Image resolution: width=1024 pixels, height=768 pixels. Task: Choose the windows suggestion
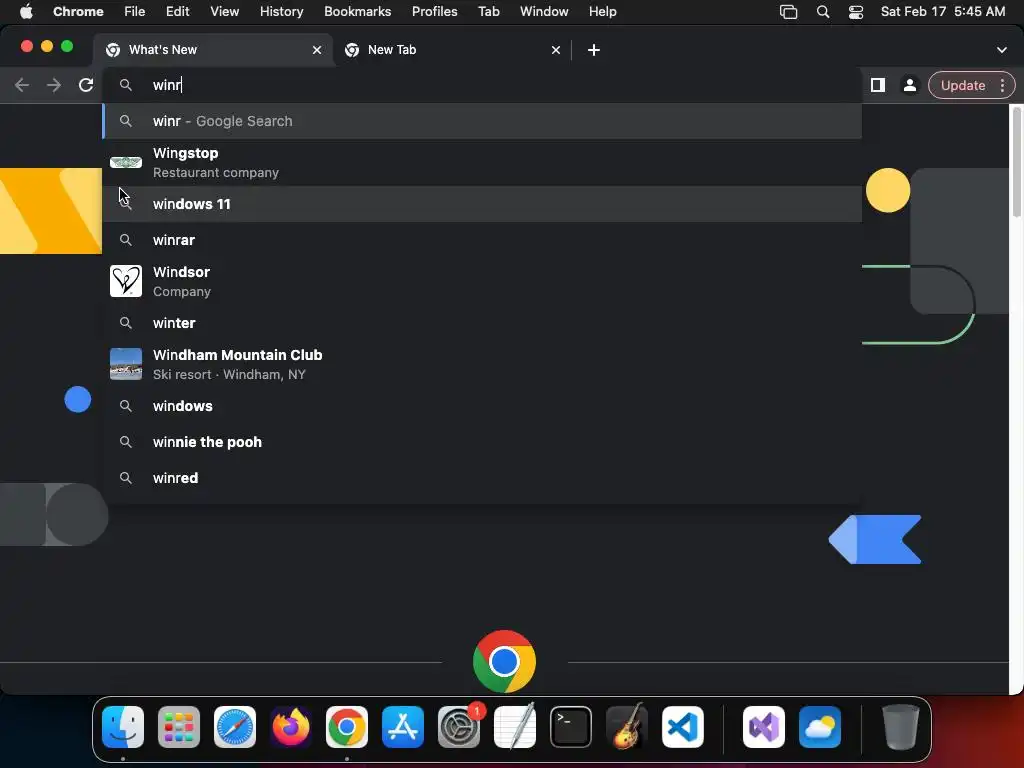pyautogui.click(x=482, y=406)
